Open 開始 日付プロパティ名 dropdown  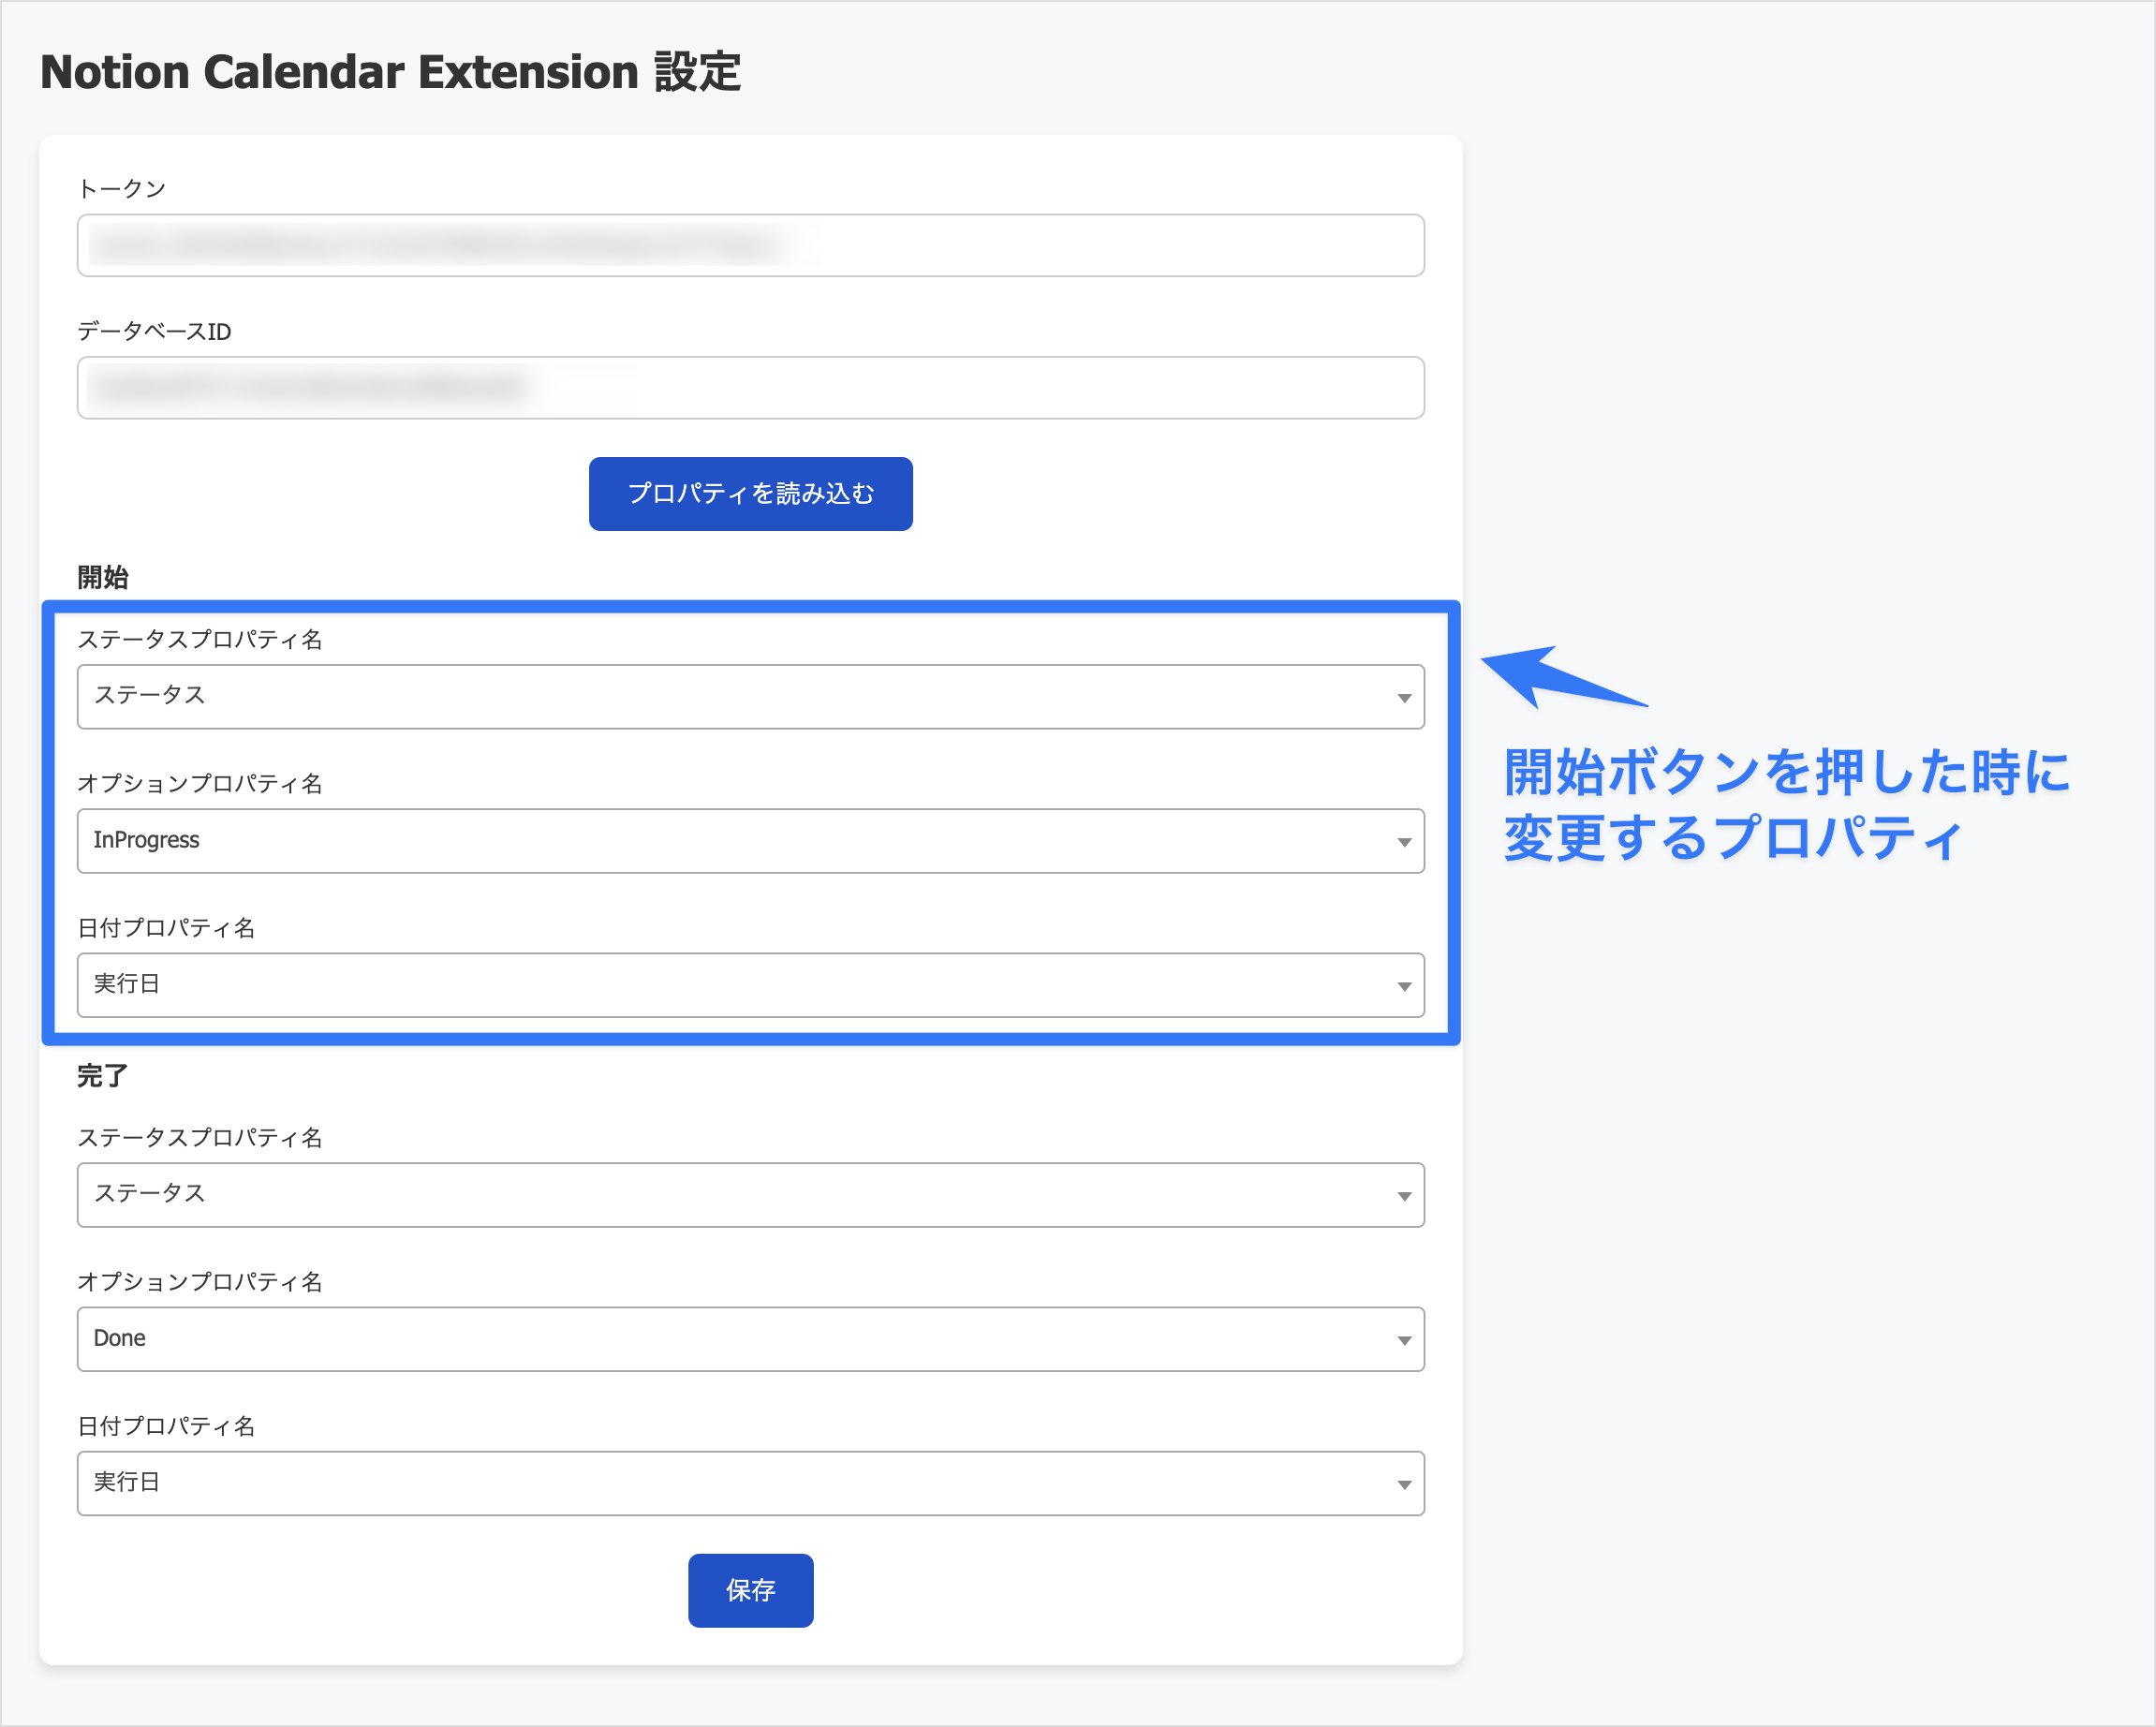pos(750,985)
